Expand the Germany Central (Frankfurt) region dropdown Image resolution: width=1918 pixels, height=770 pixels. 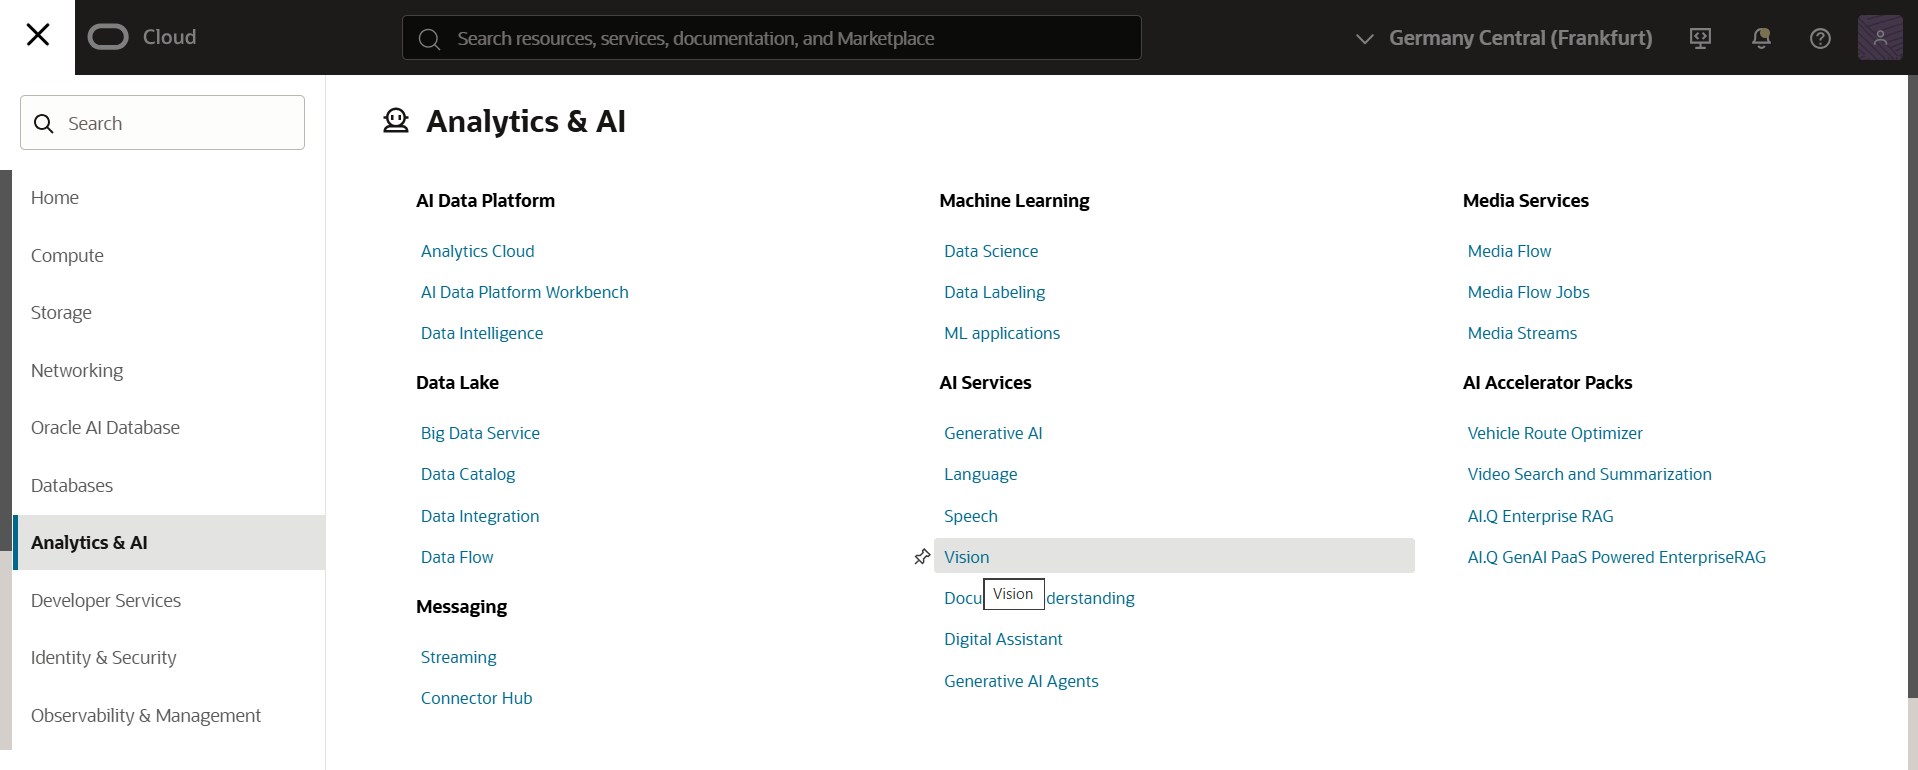pyautogui.click(x=1504, y=38)
